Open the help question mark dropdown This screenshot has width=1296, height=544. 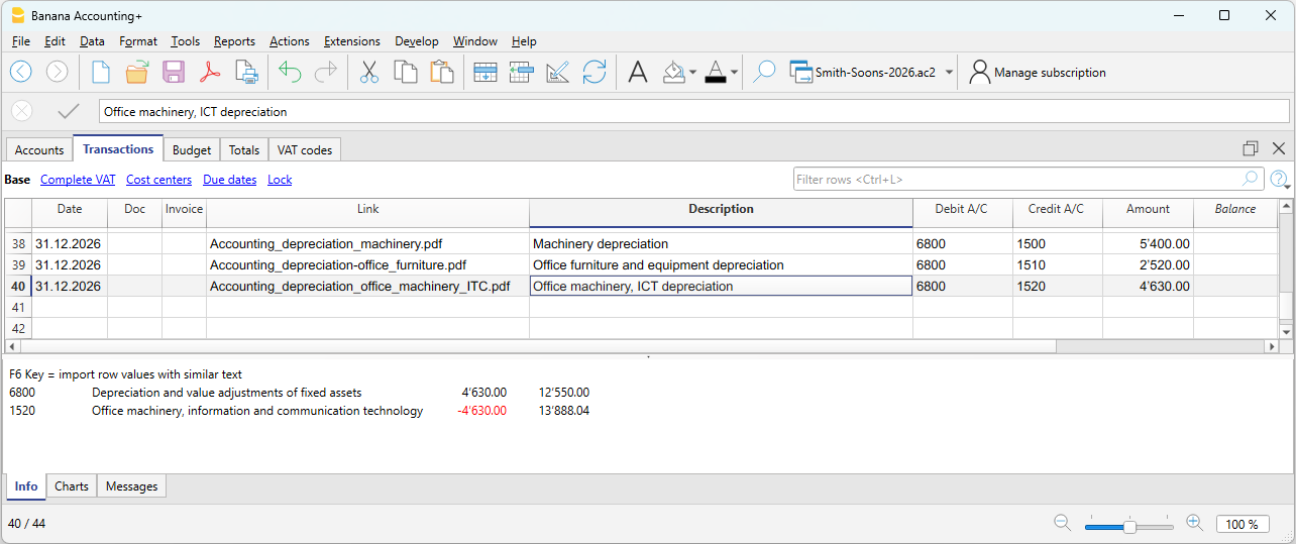tap(1279, 180)
